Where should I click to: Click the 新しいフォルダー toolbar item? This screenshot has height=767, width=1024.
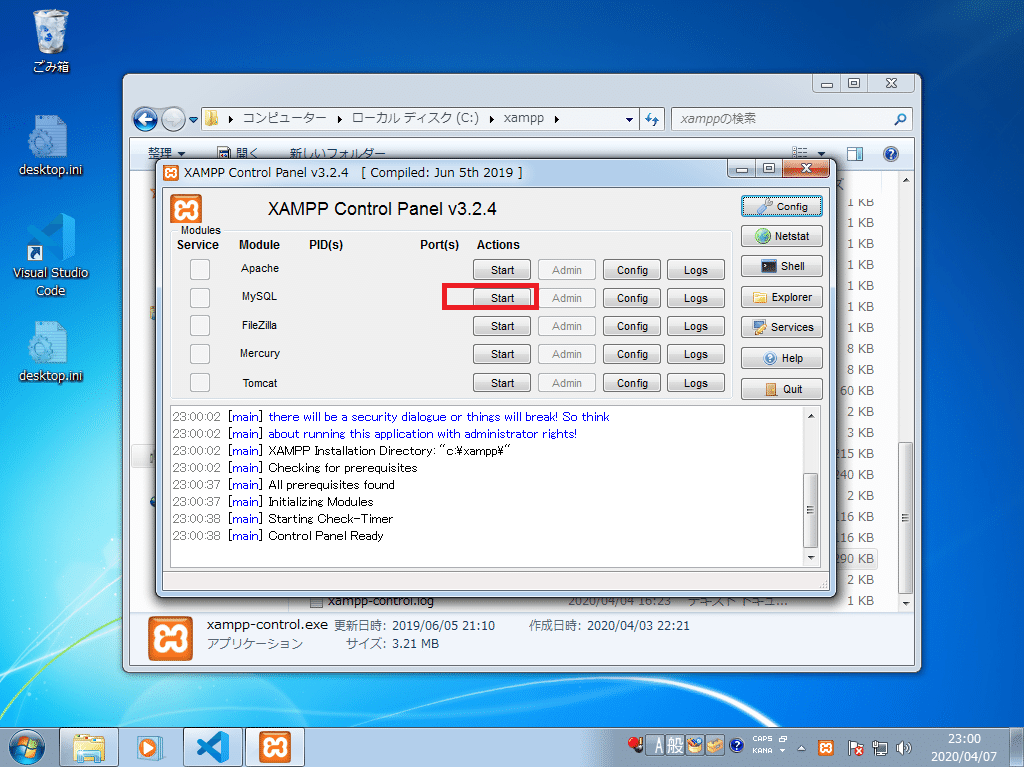(x=337, y=153)
